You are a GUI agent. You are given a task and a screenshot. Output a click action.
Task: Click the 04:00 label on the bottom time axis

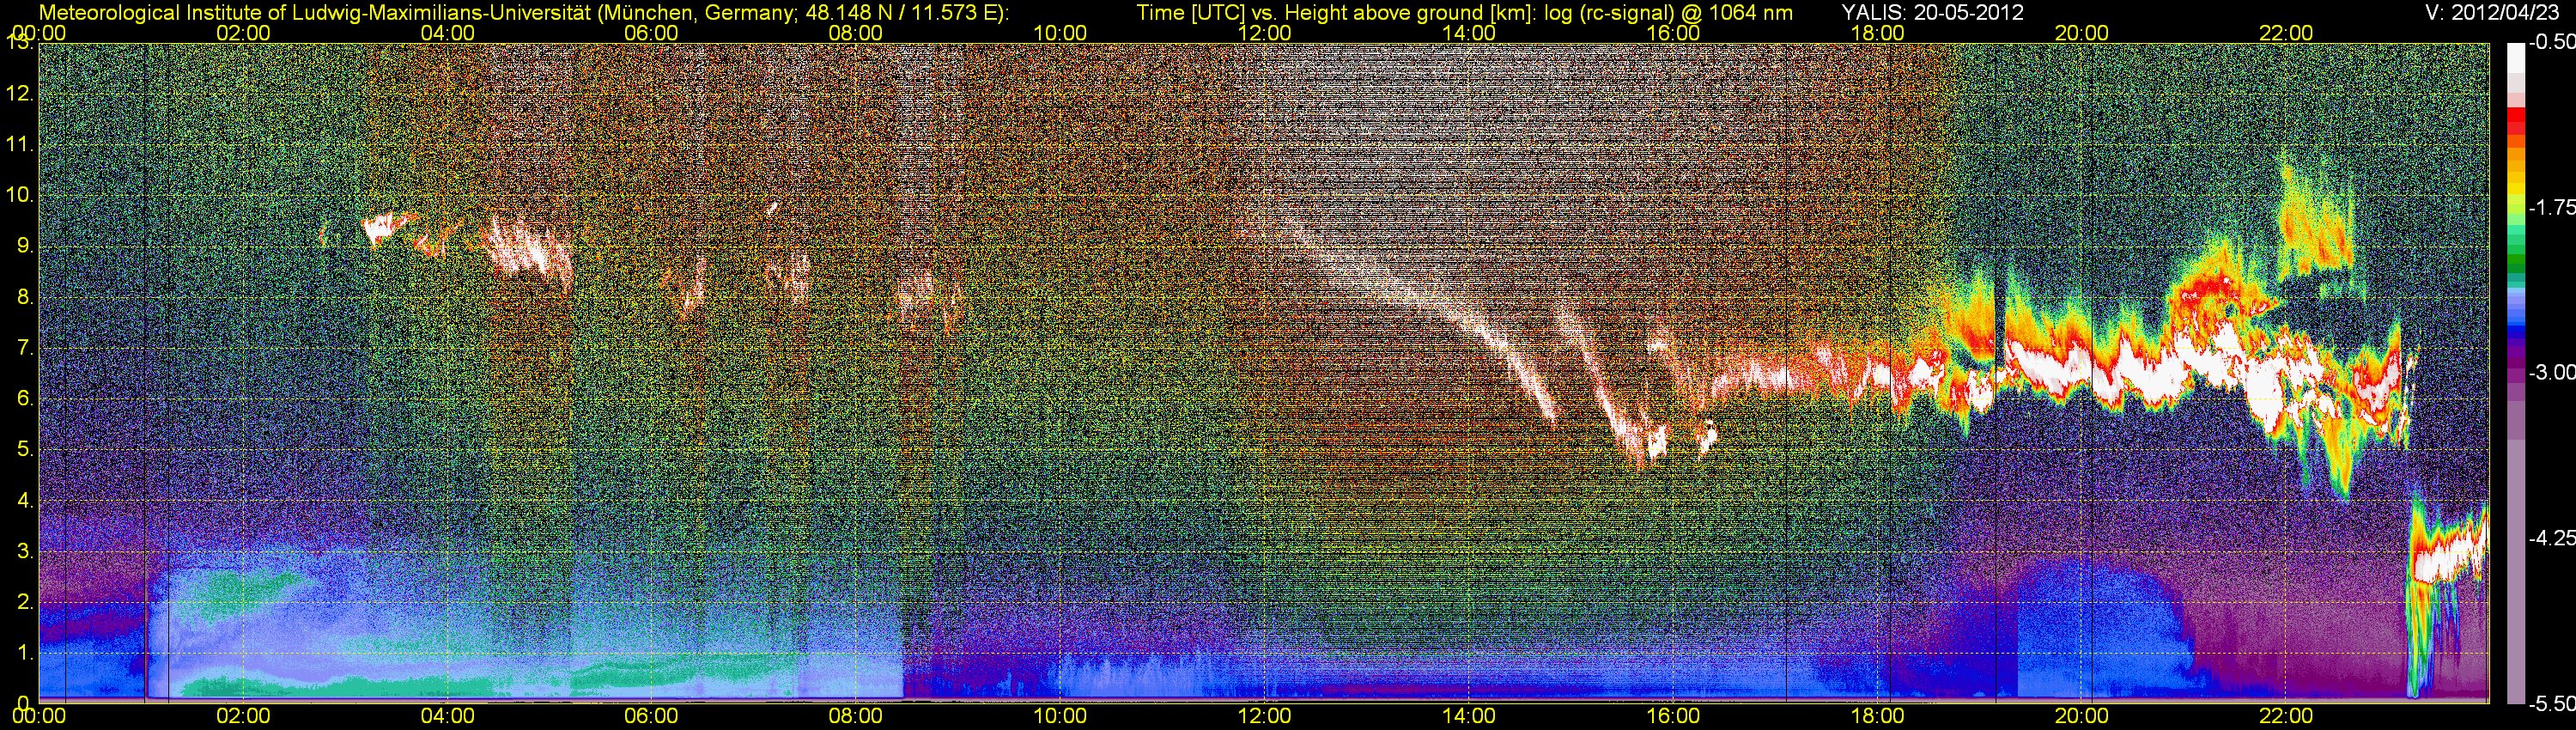(x=447, y=716)
